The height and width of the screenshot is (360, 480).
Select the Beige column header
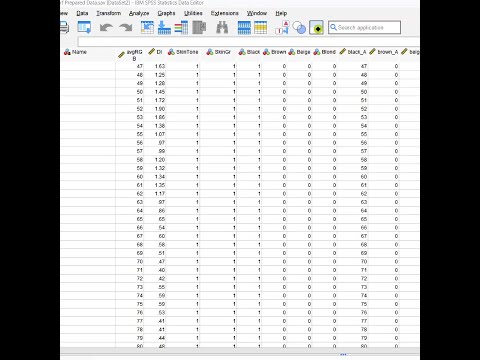(299, 54)
